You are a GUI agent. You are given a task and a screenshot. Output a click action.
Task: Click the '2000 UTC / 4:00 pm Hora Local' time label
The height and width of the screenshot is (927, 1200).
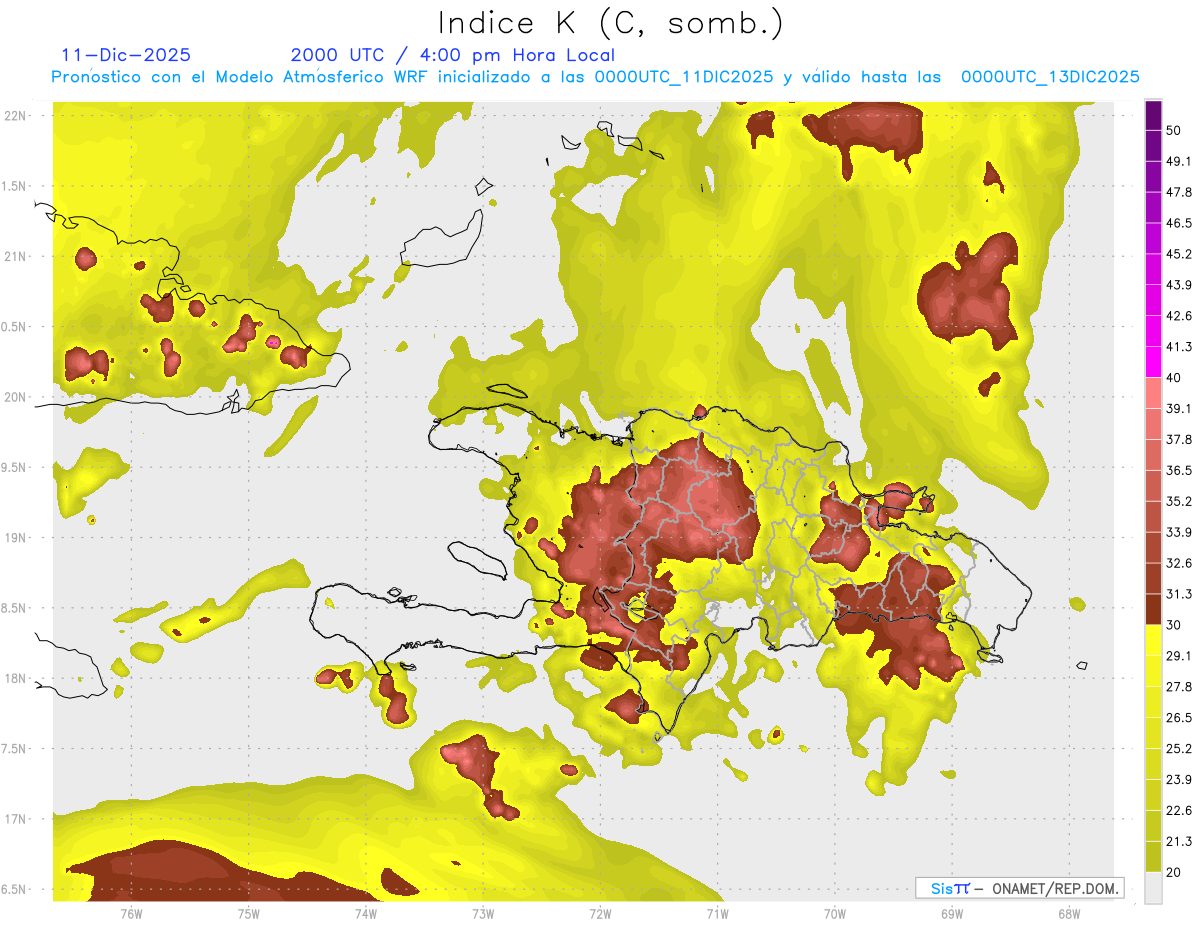point(453,55)
